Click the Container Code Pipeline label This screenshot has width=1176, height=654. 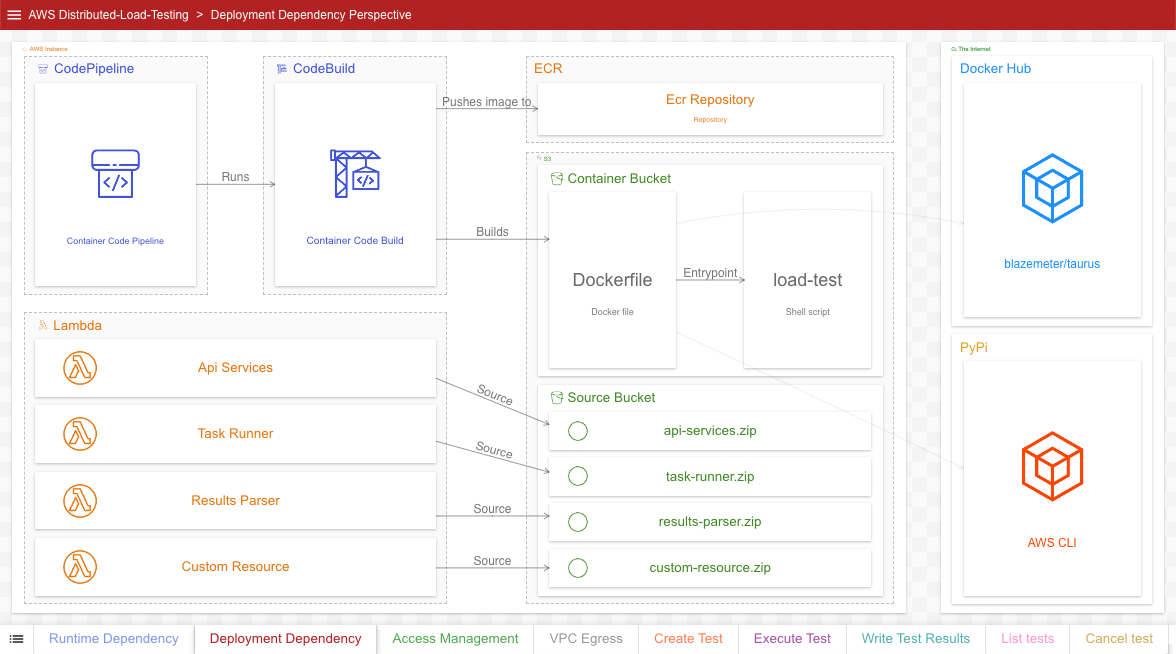click(x=116, y=241)
